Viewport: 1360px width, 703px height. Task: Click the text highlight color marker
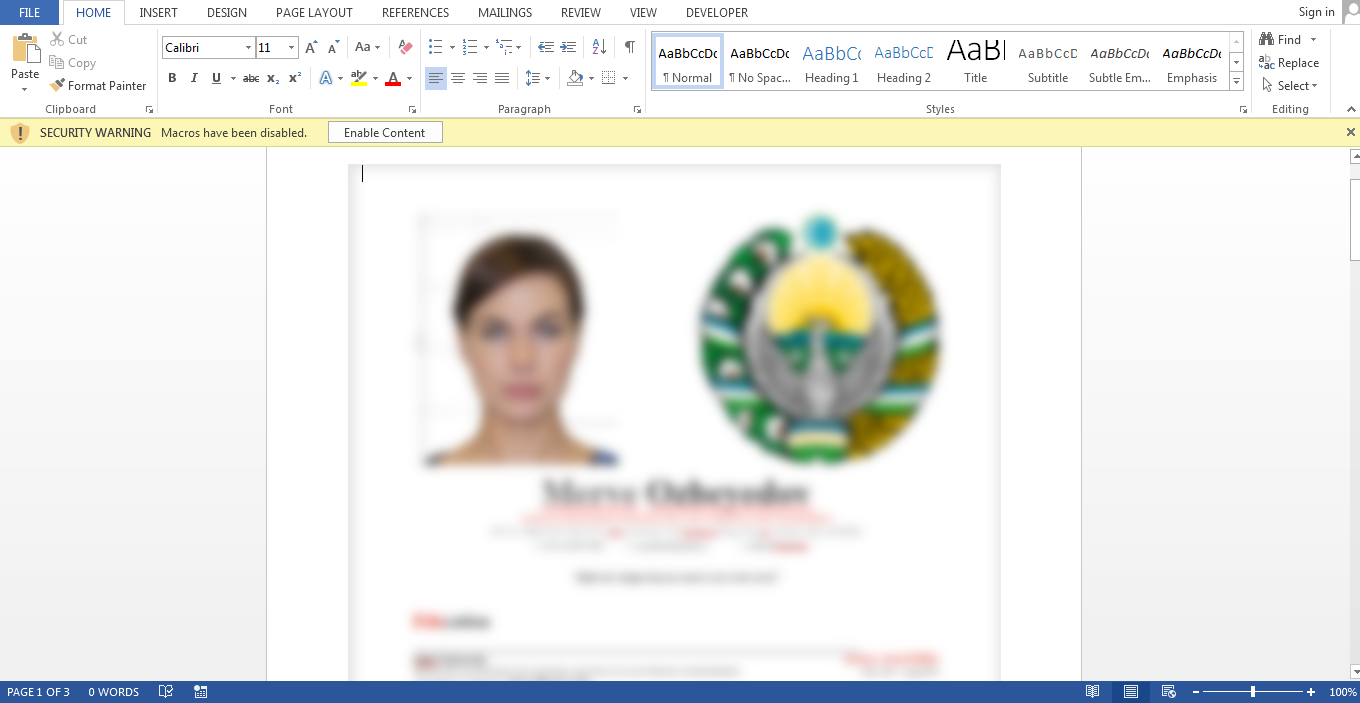point(359,78)
